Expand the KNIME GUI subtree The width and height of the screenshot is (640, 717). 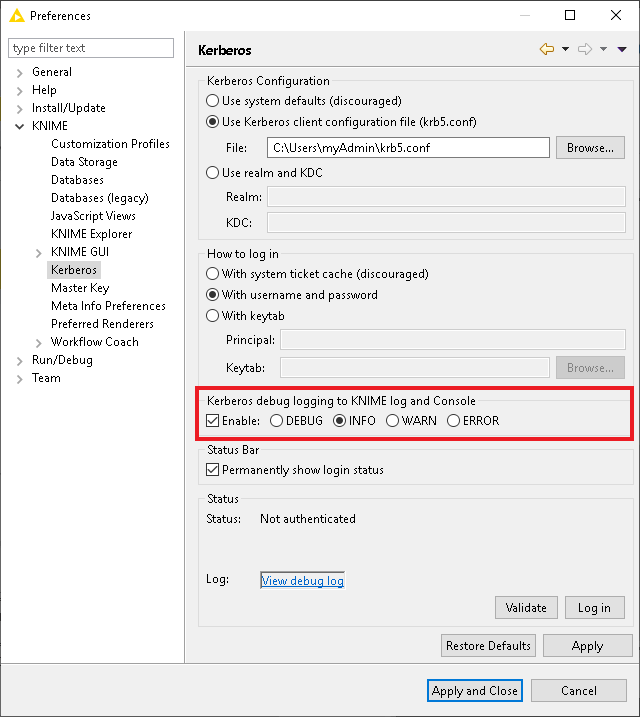click(38, 253)
